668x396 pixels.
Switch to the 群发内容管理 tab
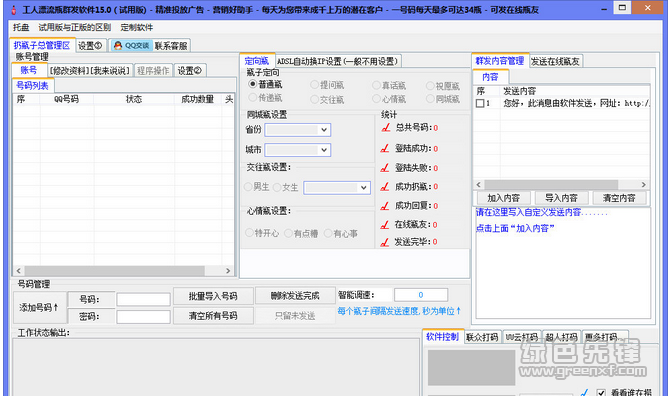pyautogui.click(x=500, y=60)
